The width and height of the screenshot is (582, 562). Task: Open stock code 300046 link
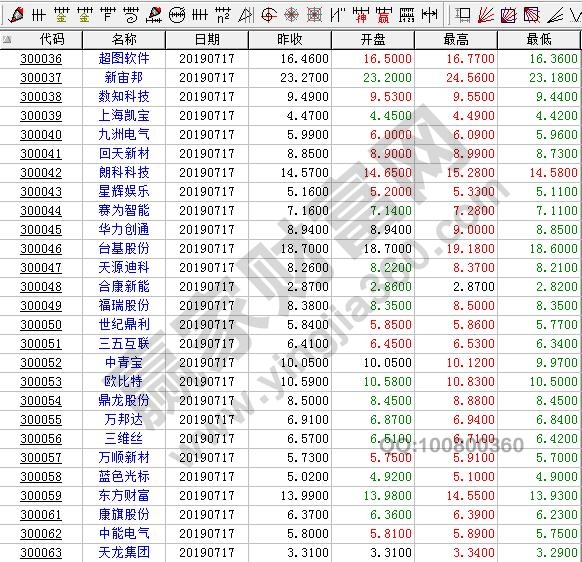[x=41, y=249]
